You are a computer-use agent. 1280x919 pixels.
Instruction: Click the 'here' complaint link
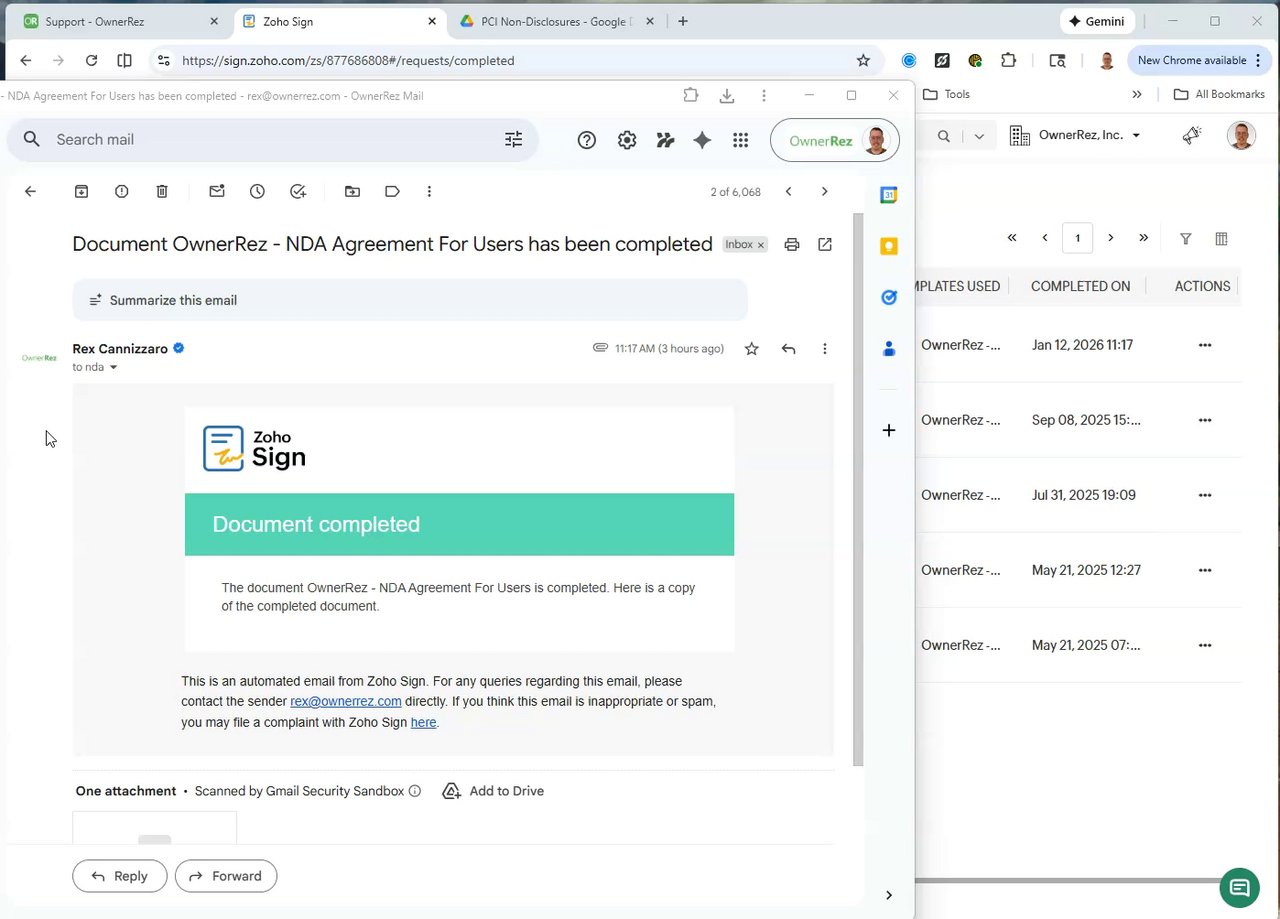[x=423, y=722]
